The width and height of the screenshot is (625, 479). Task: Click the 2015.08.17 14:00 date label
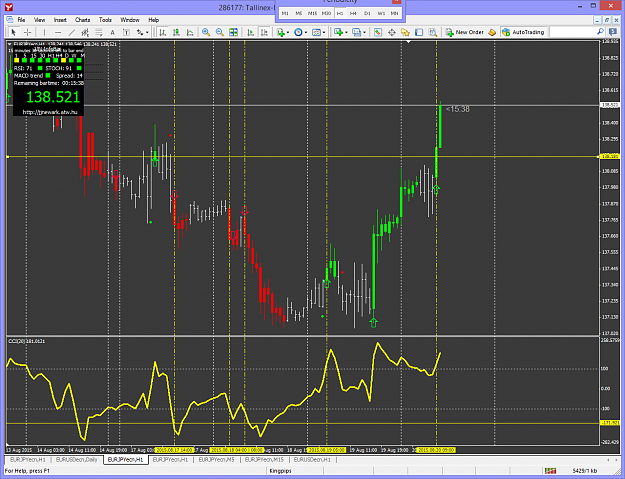click(x=174, y=450)
